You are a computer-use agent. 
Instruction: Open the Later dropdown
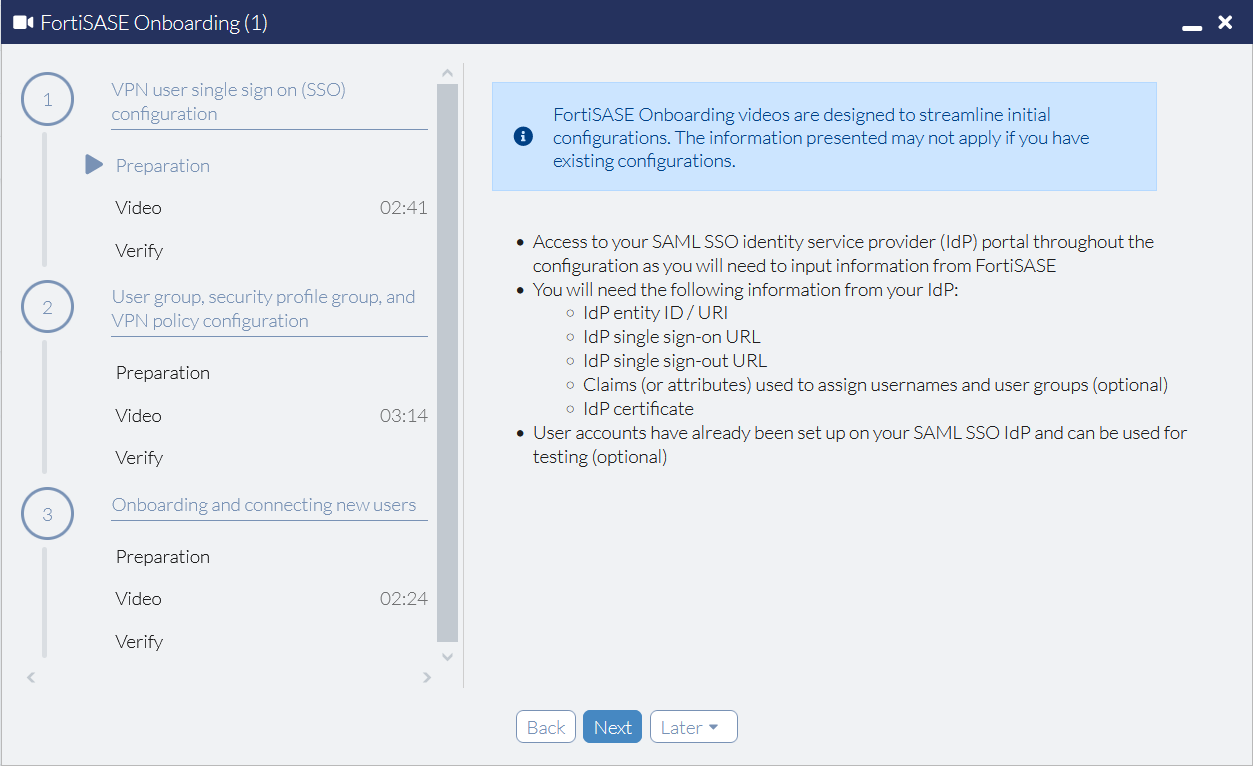pos(693,726)
